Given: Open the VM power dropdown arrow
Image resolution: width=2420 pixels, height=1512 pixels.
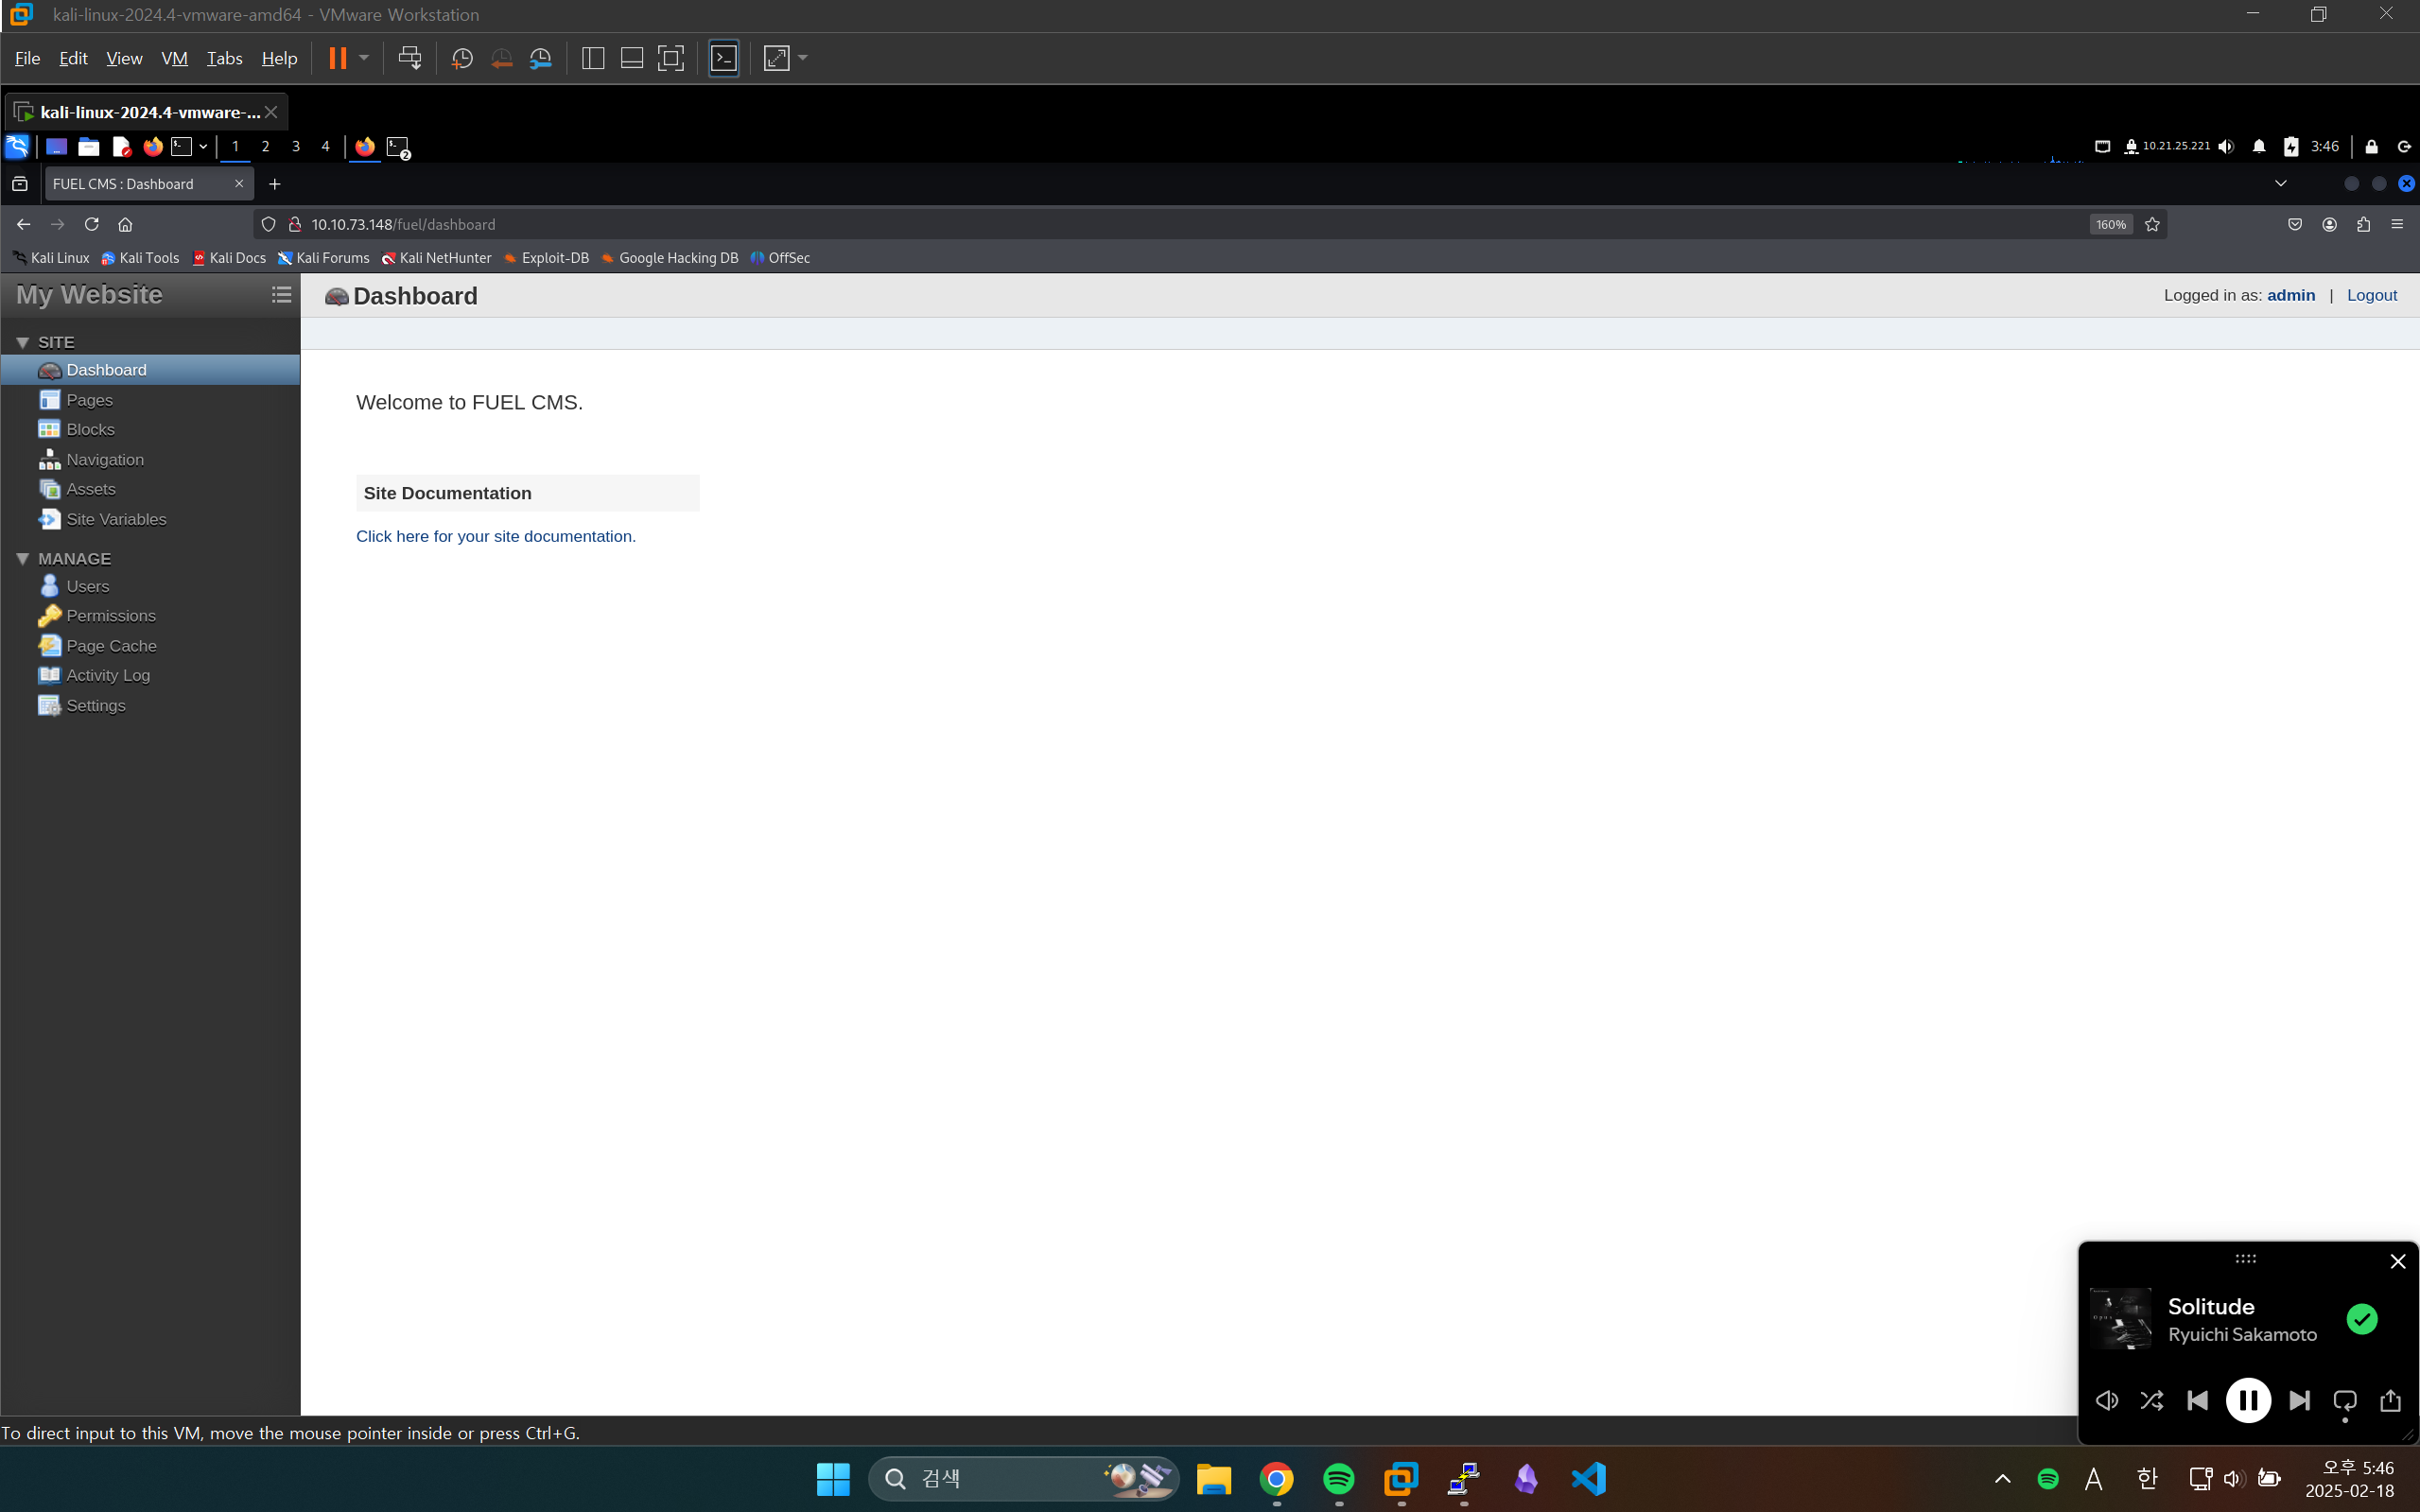Looking at the screenshot, I should click(x=364, y=58).
